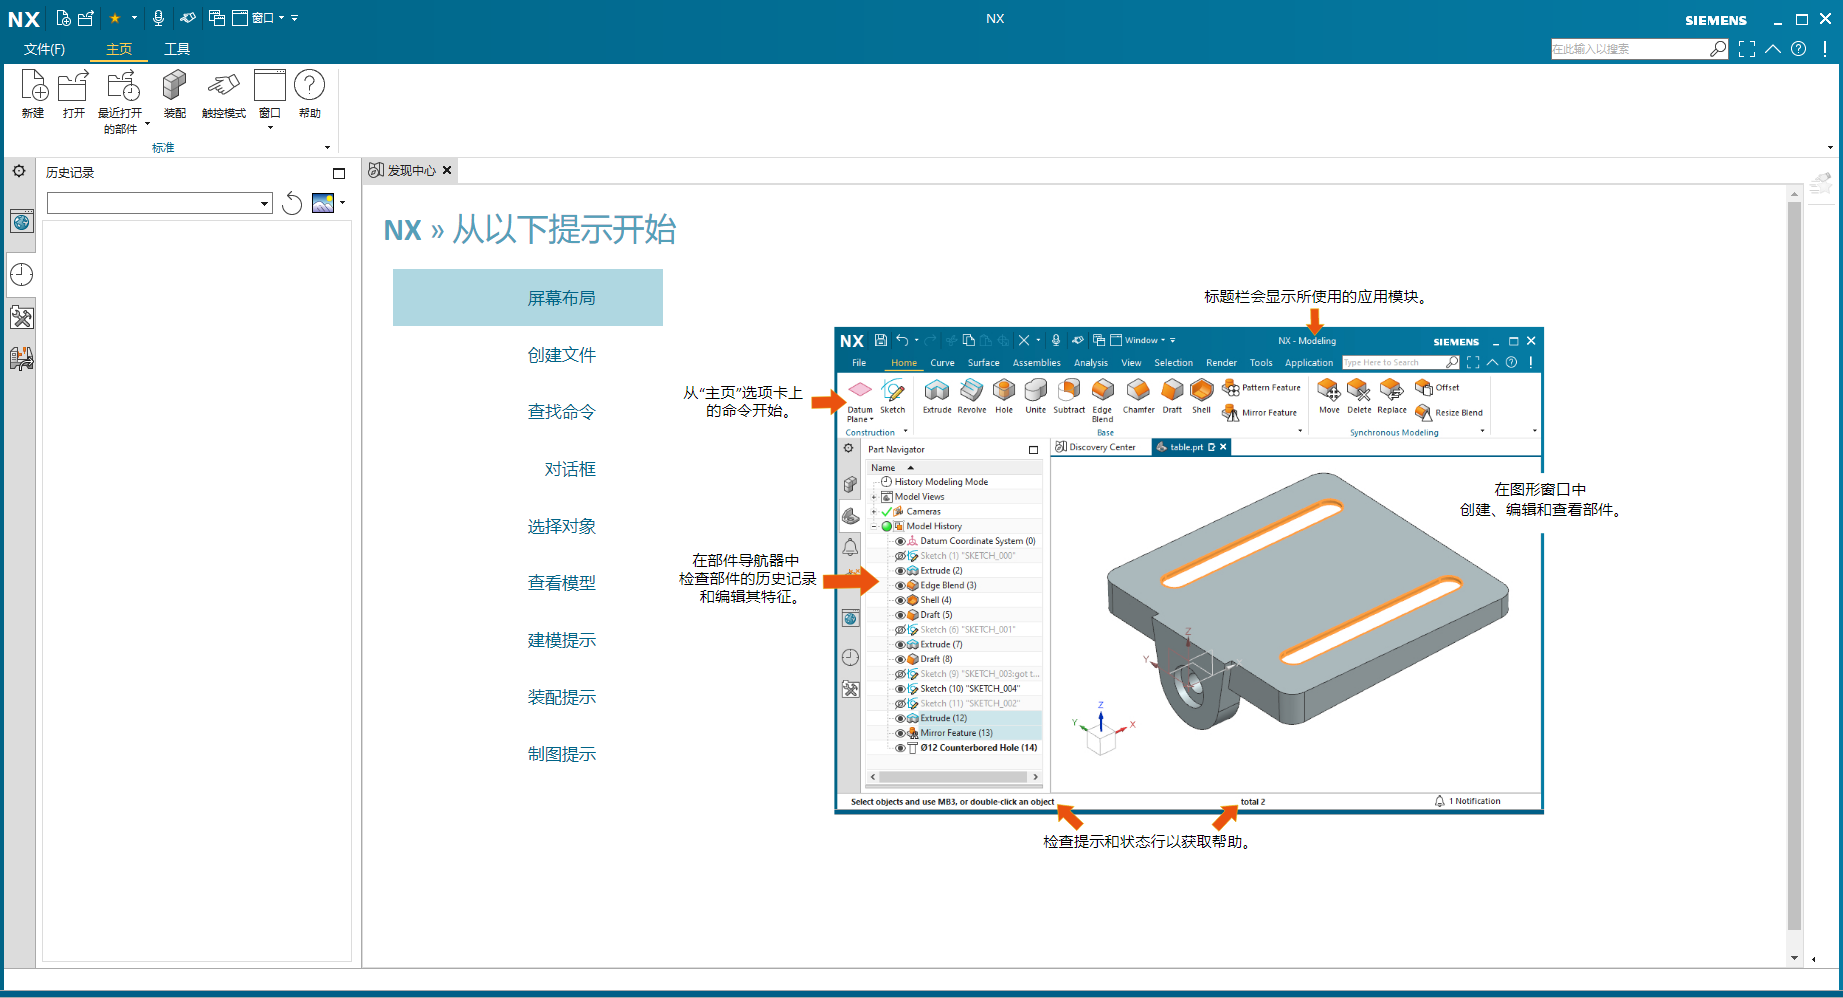Image resolution: width=1843 pixels, height=998 pixels.
Task: Click the command finder hand icon in quick access toolbar
Action: 188,18
